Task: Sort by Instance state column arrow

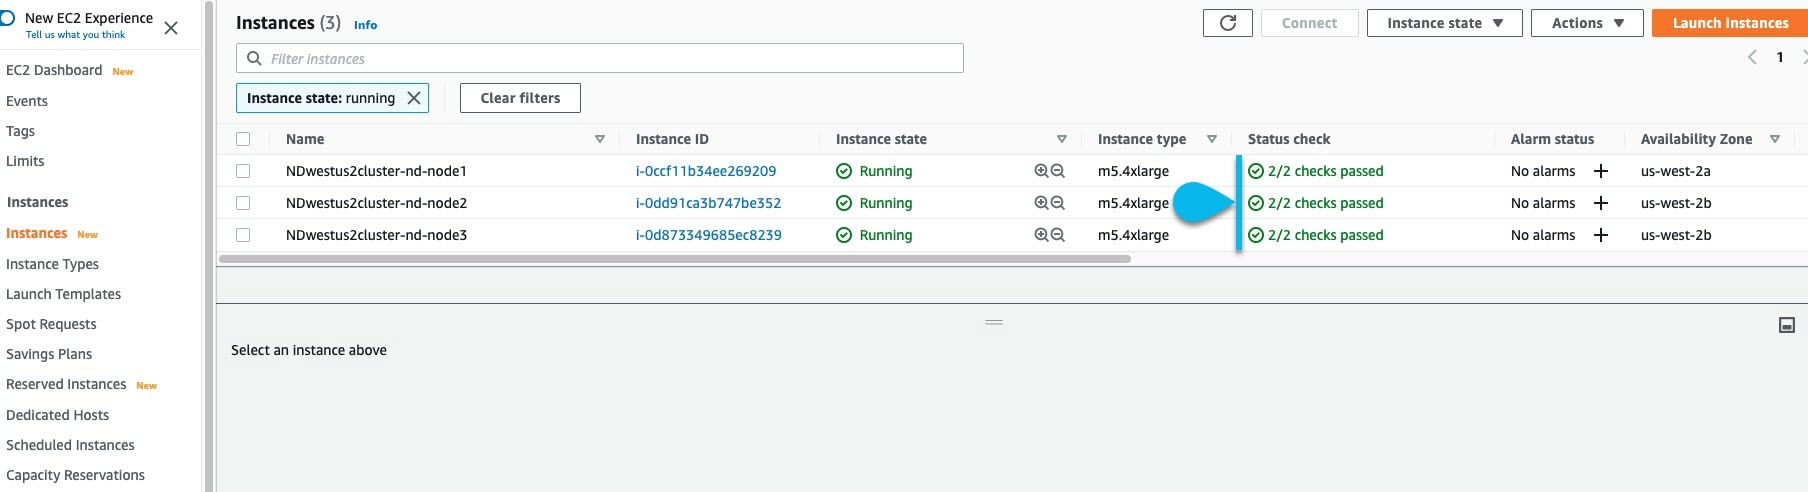Action: click(x=1062, y=139)
